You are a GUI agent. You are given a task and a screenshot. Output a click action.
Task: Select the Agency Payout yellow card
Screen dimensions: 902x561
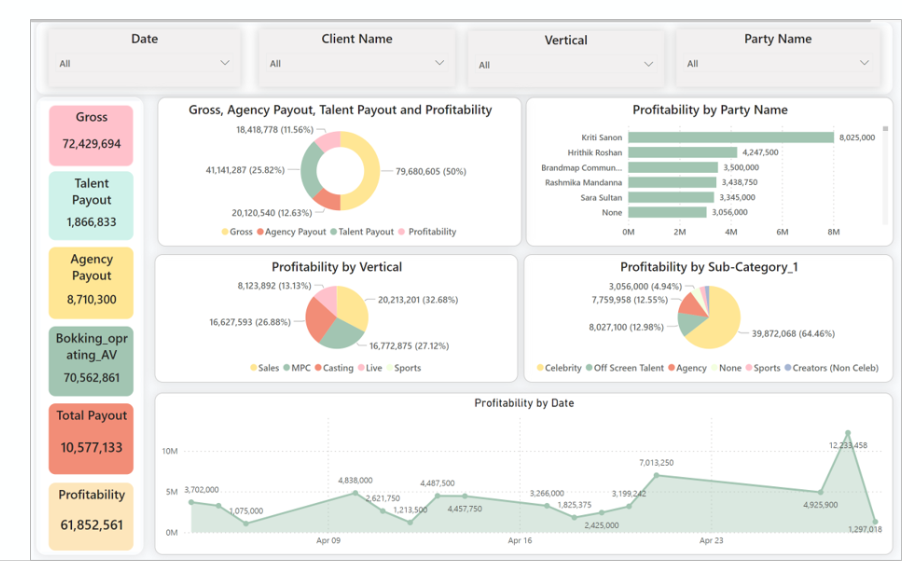(x=91, y=279)
